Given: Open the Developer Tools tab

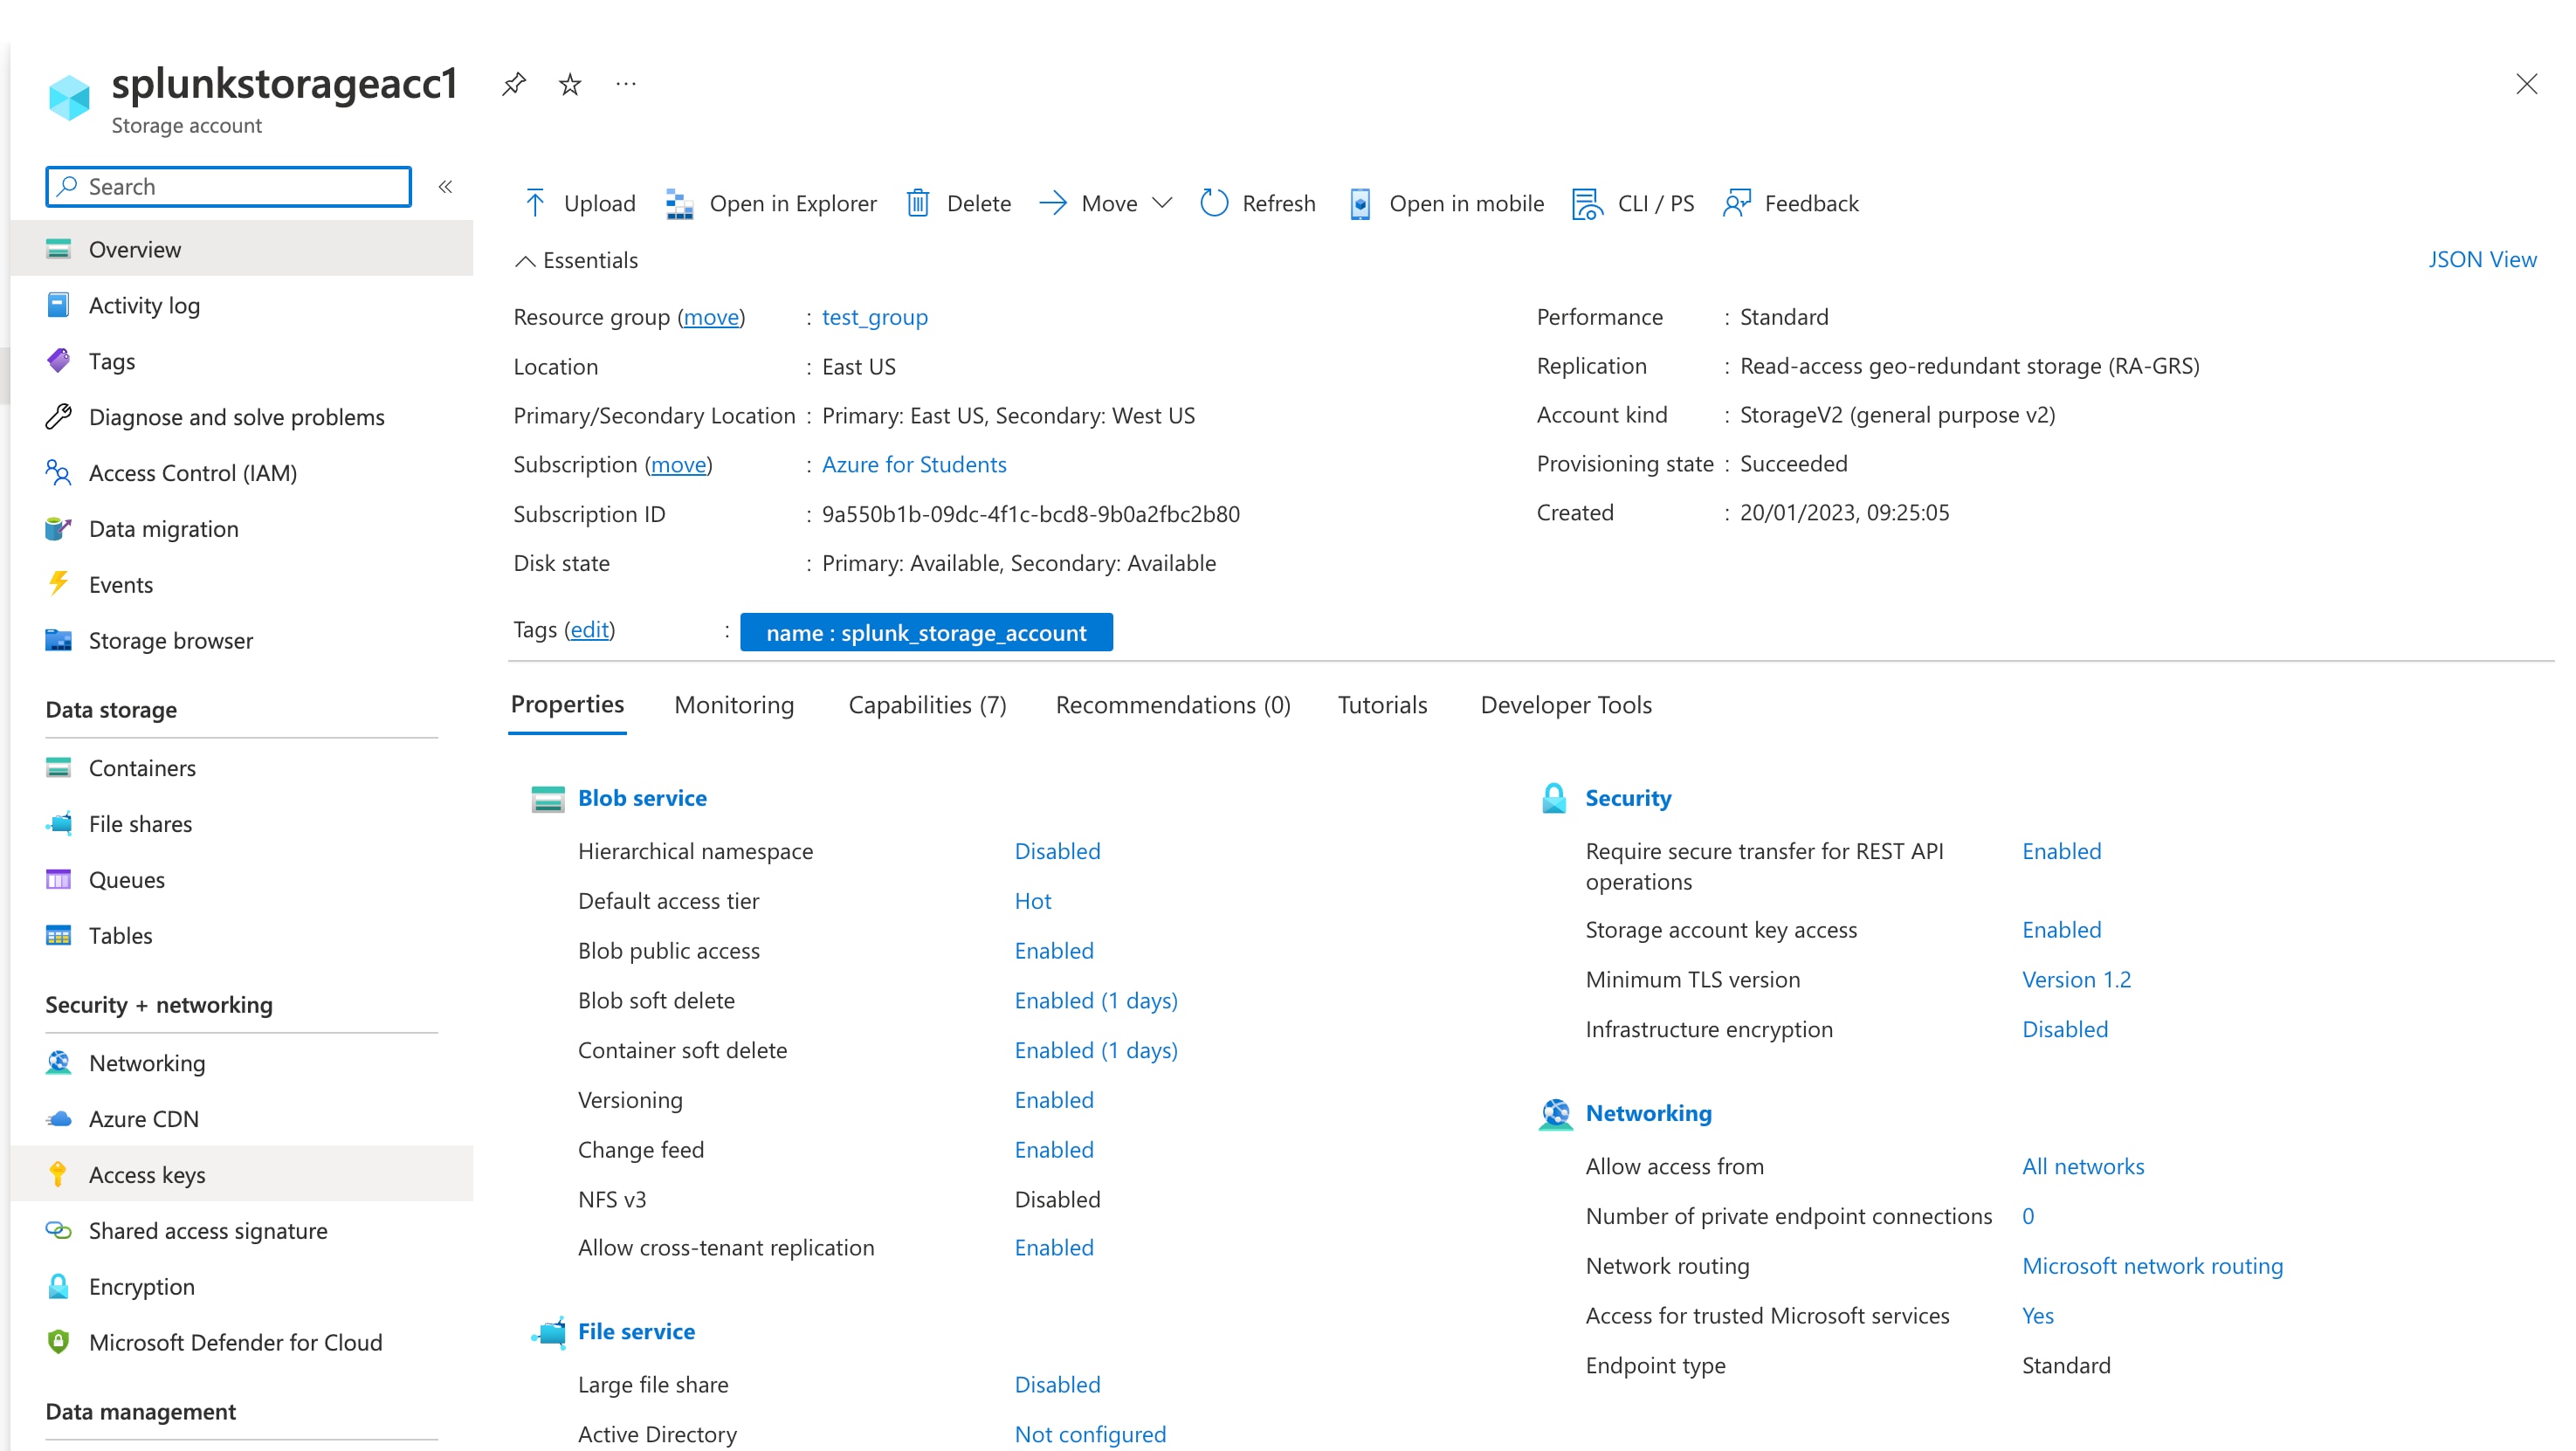Looking at the screenshot, I should [x=1566, y=705].
